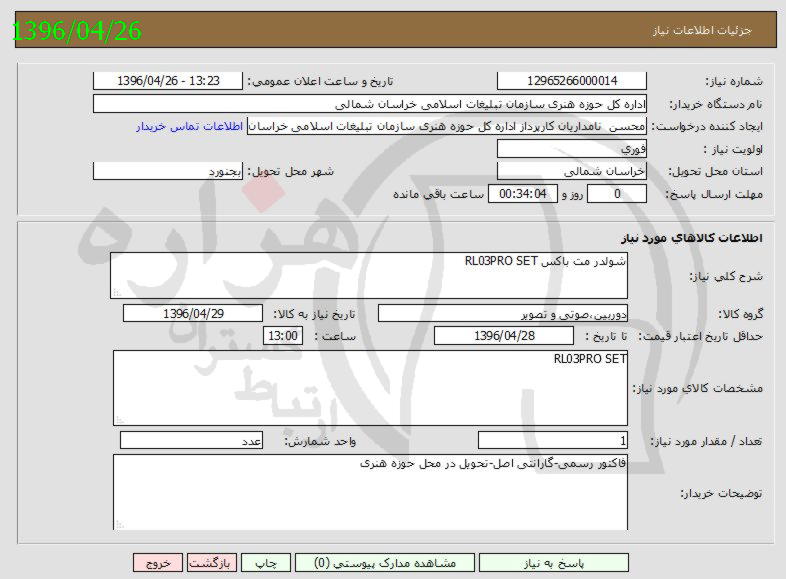Open مشاهده مدارک پیوستی (0) button

[x=384, y=563]
